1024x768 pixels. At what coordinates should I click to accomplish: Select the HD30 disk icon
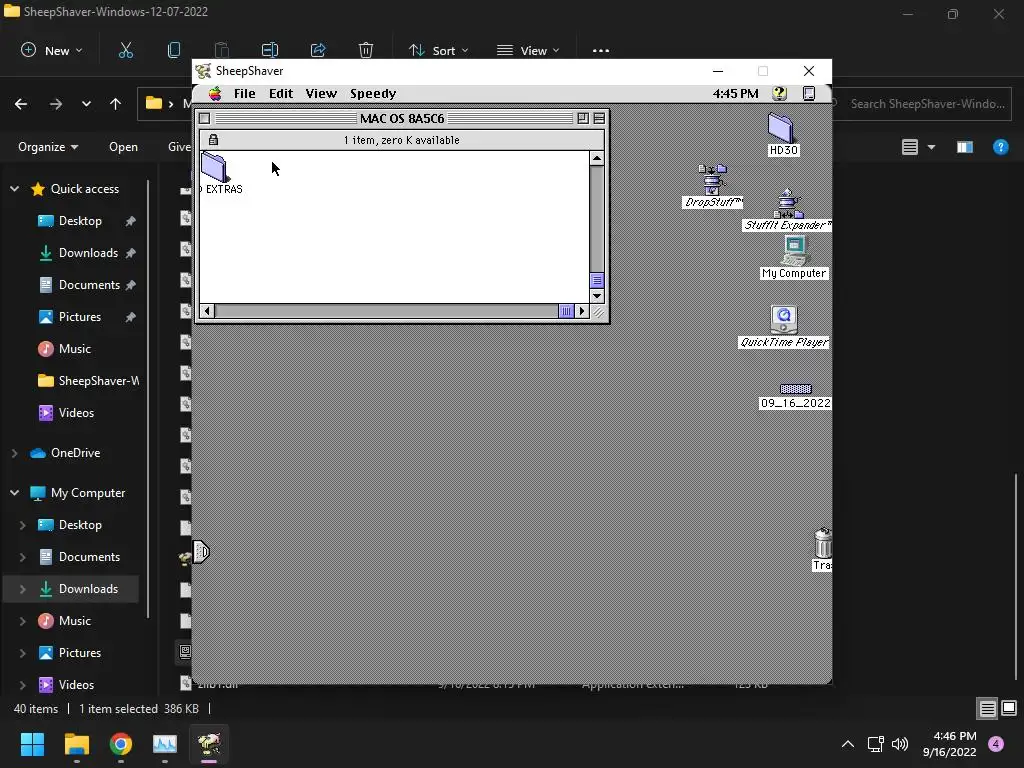pos(781,127)
